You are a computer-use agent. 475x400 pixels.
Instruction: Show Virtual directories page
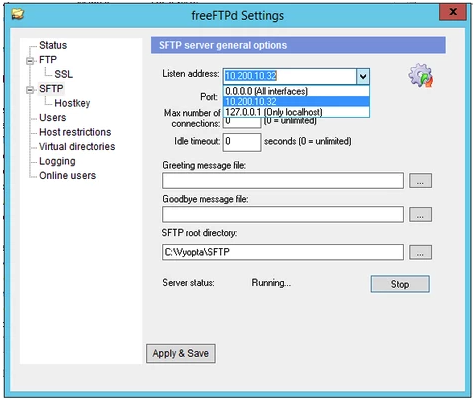click(x=77, y=147)
